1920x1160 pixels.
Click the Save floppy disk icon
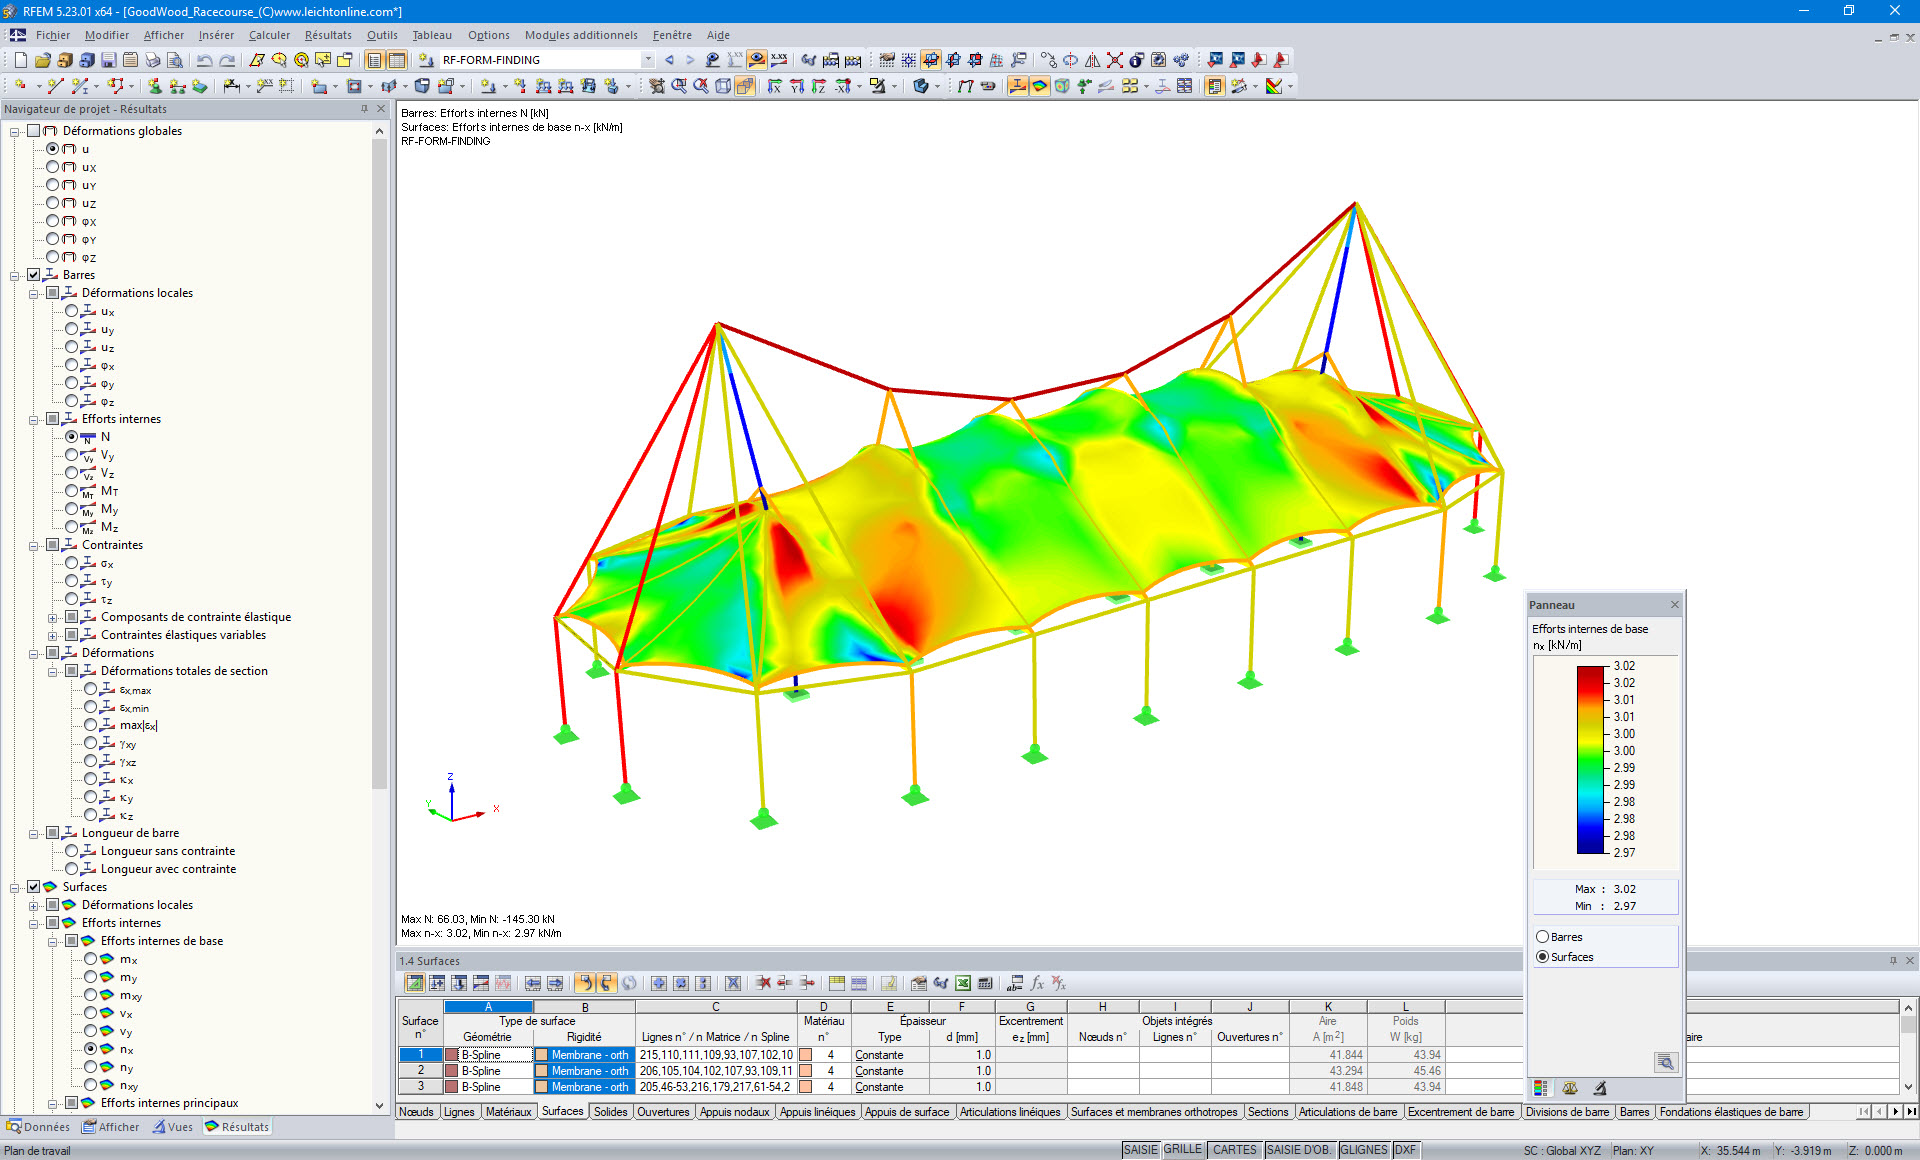(x=108, y=60)
